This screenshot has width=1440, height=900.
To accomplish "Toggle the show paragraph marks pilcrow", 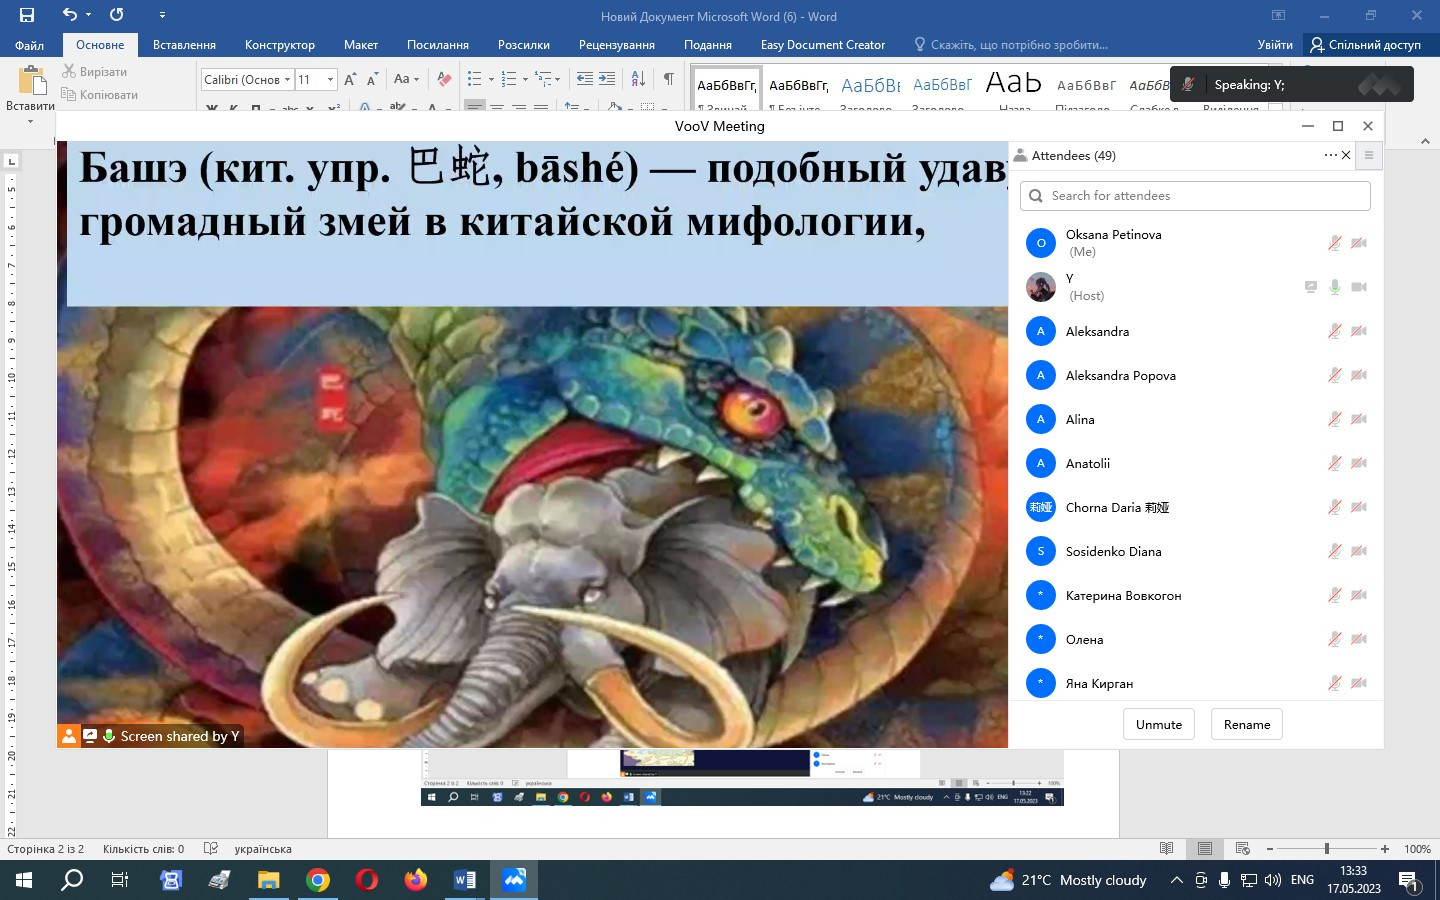I will (x=668, y=79).
